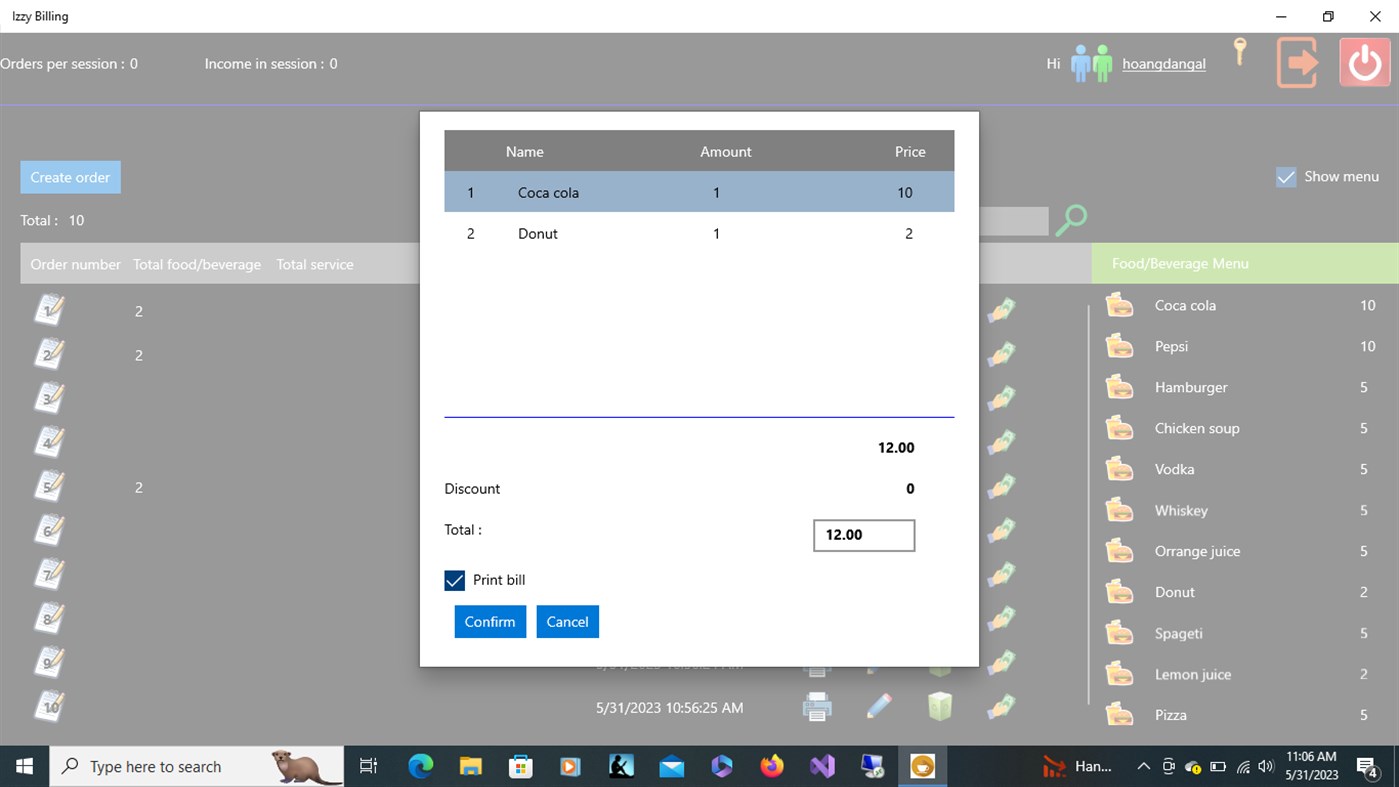Click the Pepsi menu food icon
The width and height of the screenshot is (1399, 787).
pyautogui.click(x=1120, y=347)
